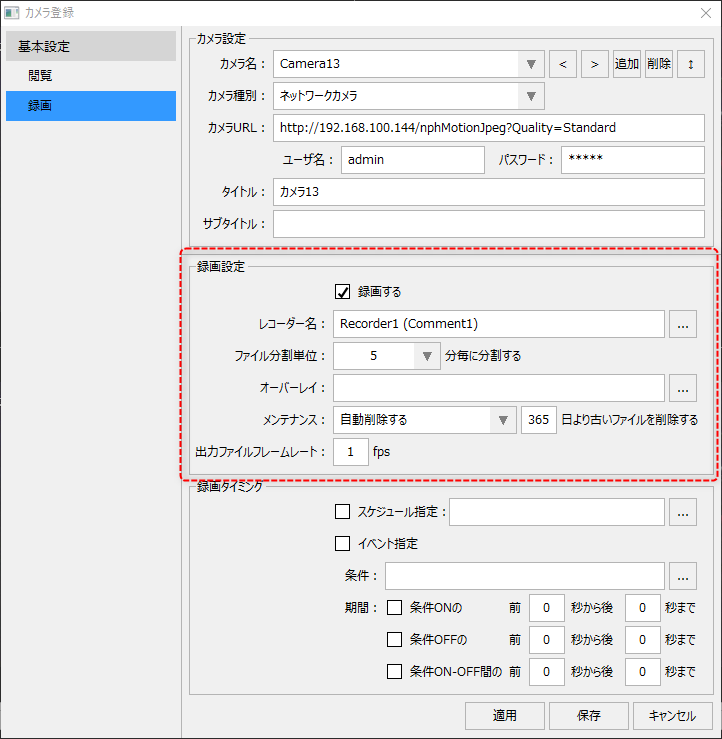Open ファイル分割単位 dropdown showing 5
The height and width of the screenshot is (739, 722).
427,356
